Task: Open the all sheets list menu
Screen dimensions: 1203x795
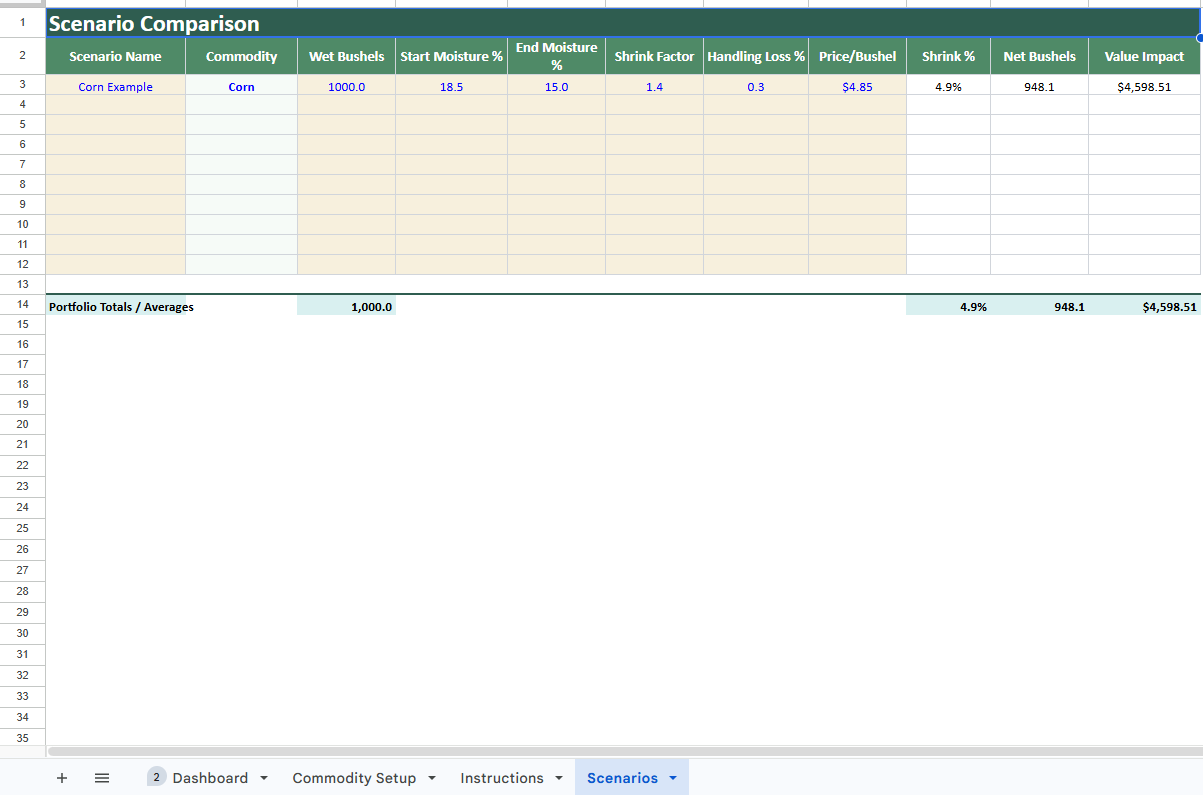Action: [x=101, y=778]
